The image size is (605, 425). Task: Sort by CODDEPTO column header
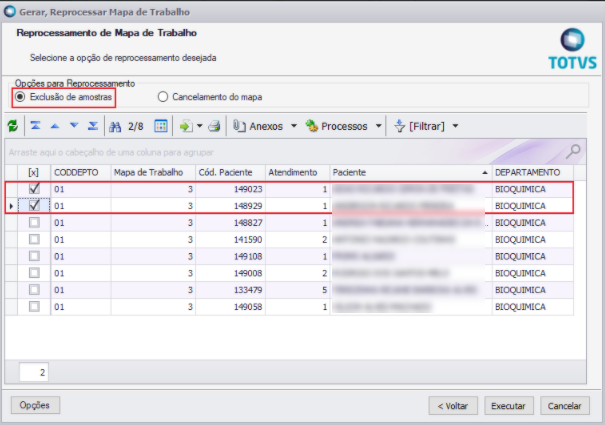[81, 173]
